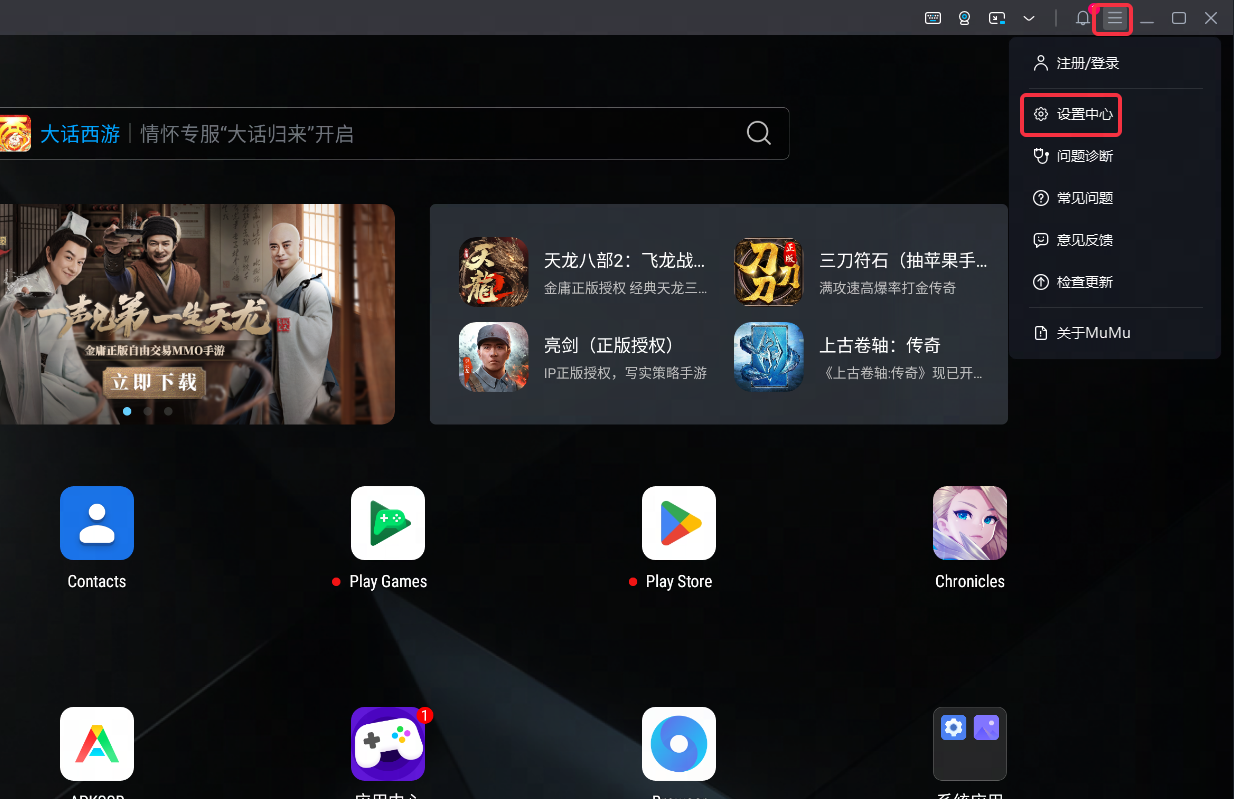Open the 亮剑 game icon
The width and height of the screenshot is (1234, 799).
point(494,356)
